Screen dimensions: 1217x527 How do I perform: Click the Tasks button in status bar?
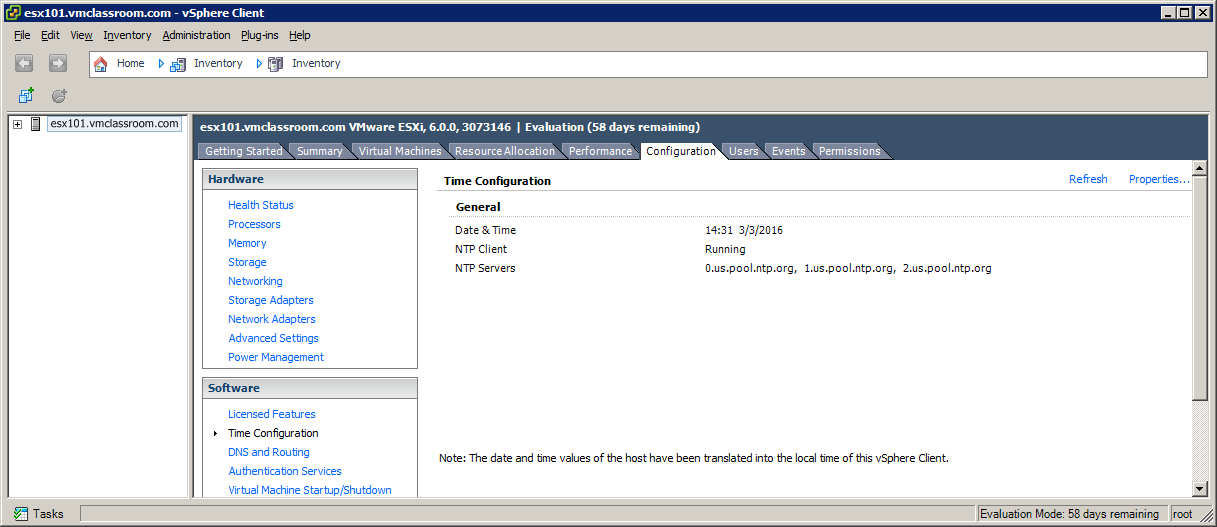click(39, 514)
